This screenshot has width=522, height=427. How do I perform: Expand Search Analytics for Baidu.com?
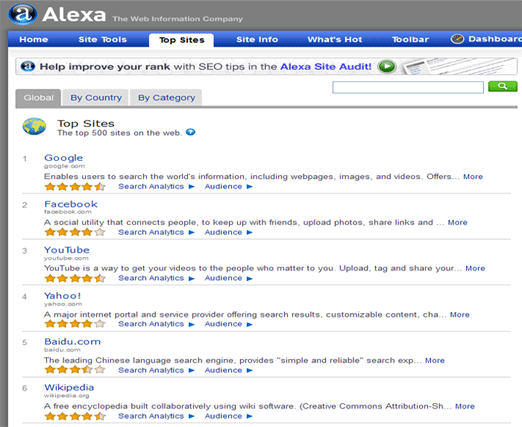pyautogui.click(x=156, y=370)
